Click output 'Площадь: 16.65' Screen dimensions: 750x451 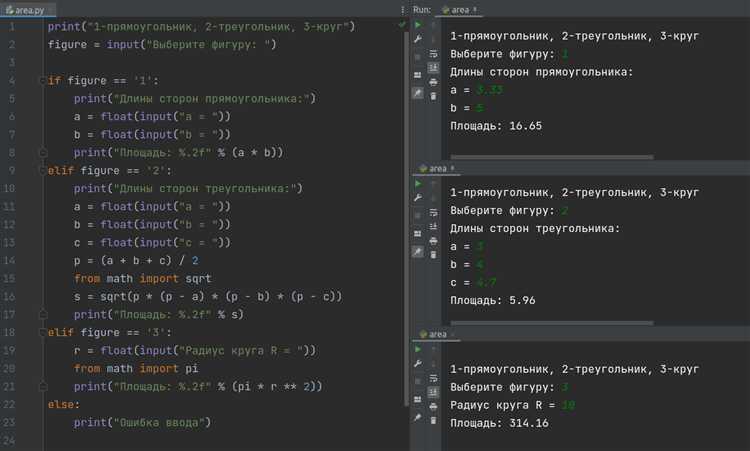496,126
